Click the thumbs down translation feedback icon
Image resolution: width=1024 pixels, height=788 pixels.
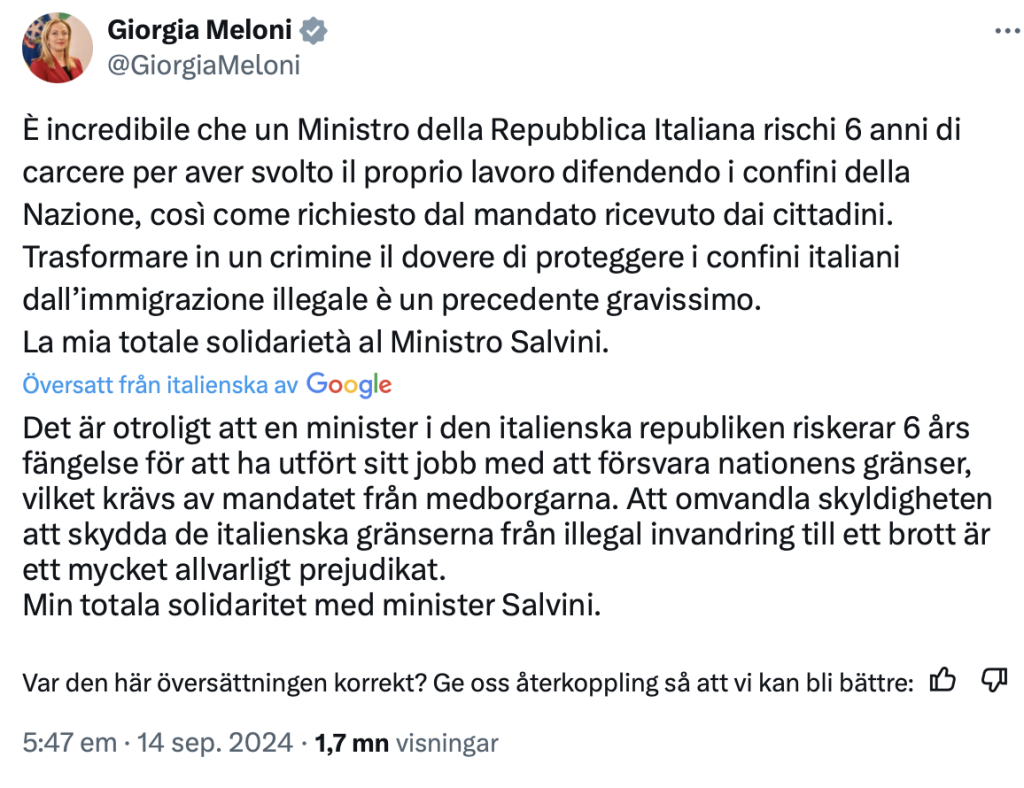pyautogui.click(x=993, y=681)
